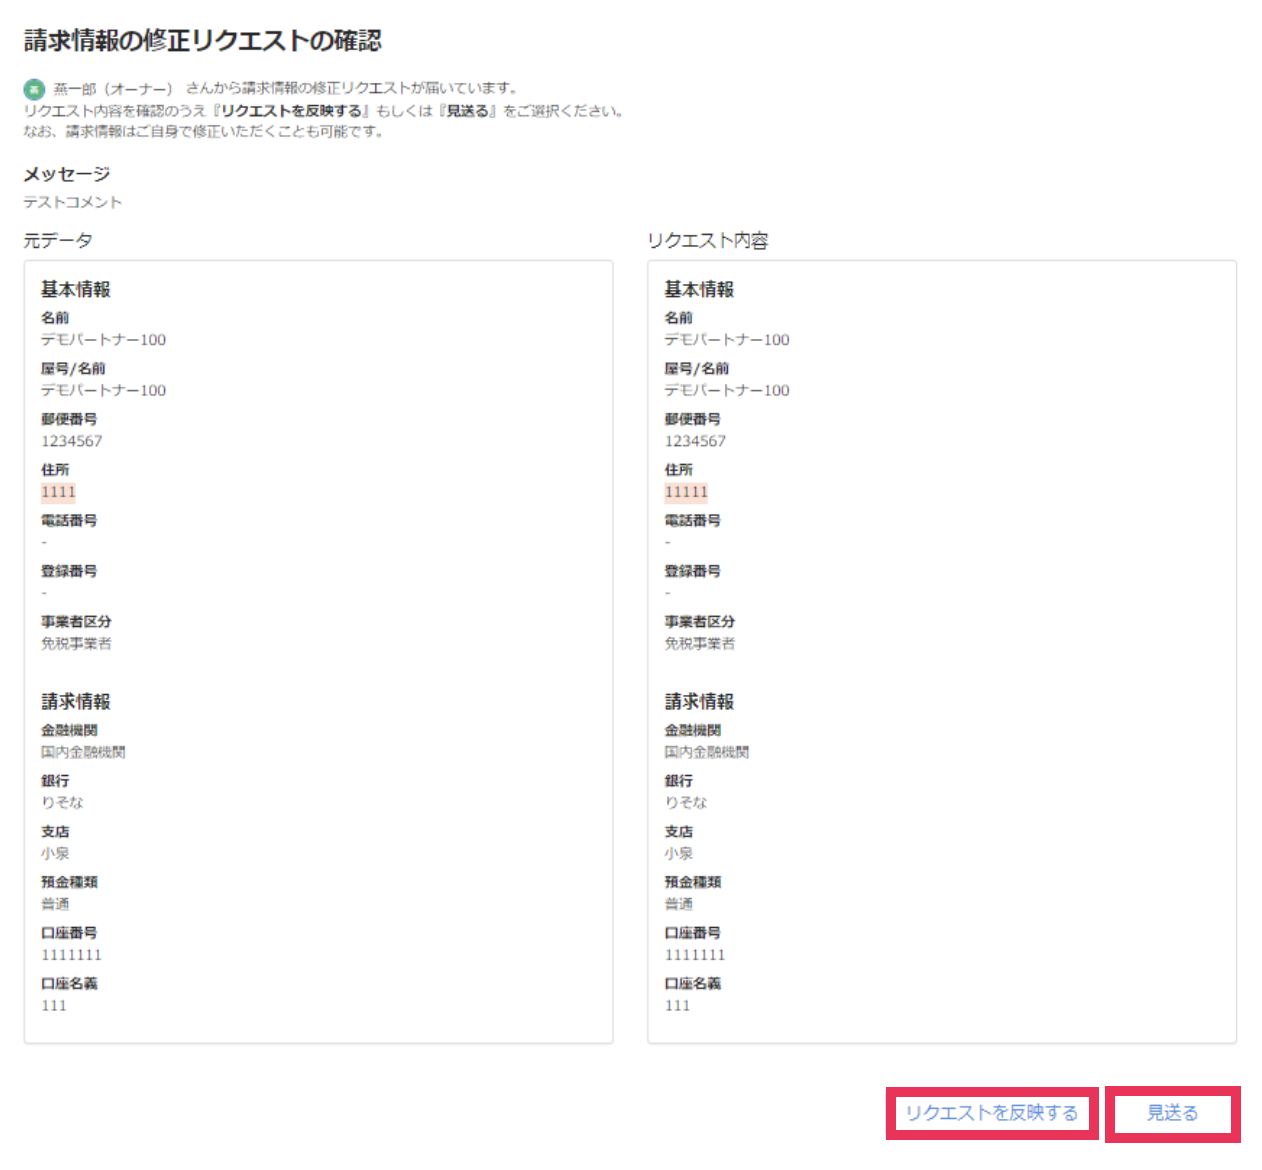The image size is (1262, 1170).
Task: Click the 見送る button
Action: [1172, 1113]
